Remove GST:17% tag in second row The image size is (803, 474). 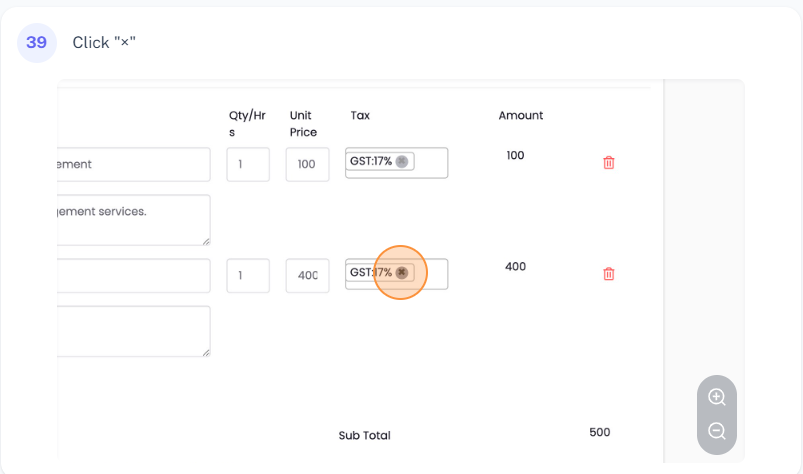click(402, 273)
